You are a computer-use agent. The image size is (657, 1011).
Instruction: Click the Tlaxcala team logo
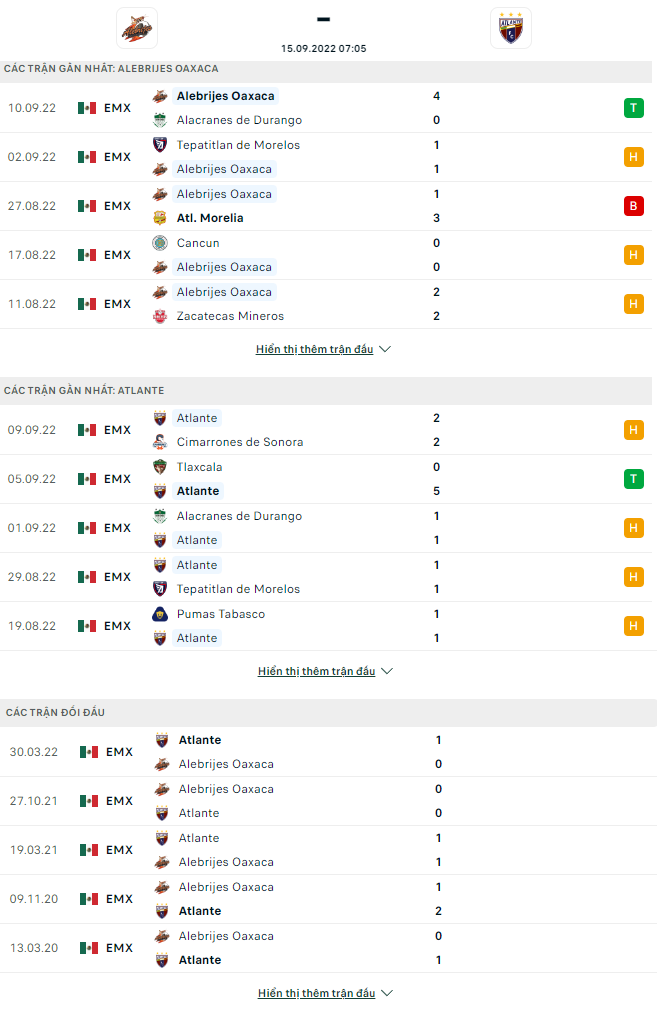160,467
